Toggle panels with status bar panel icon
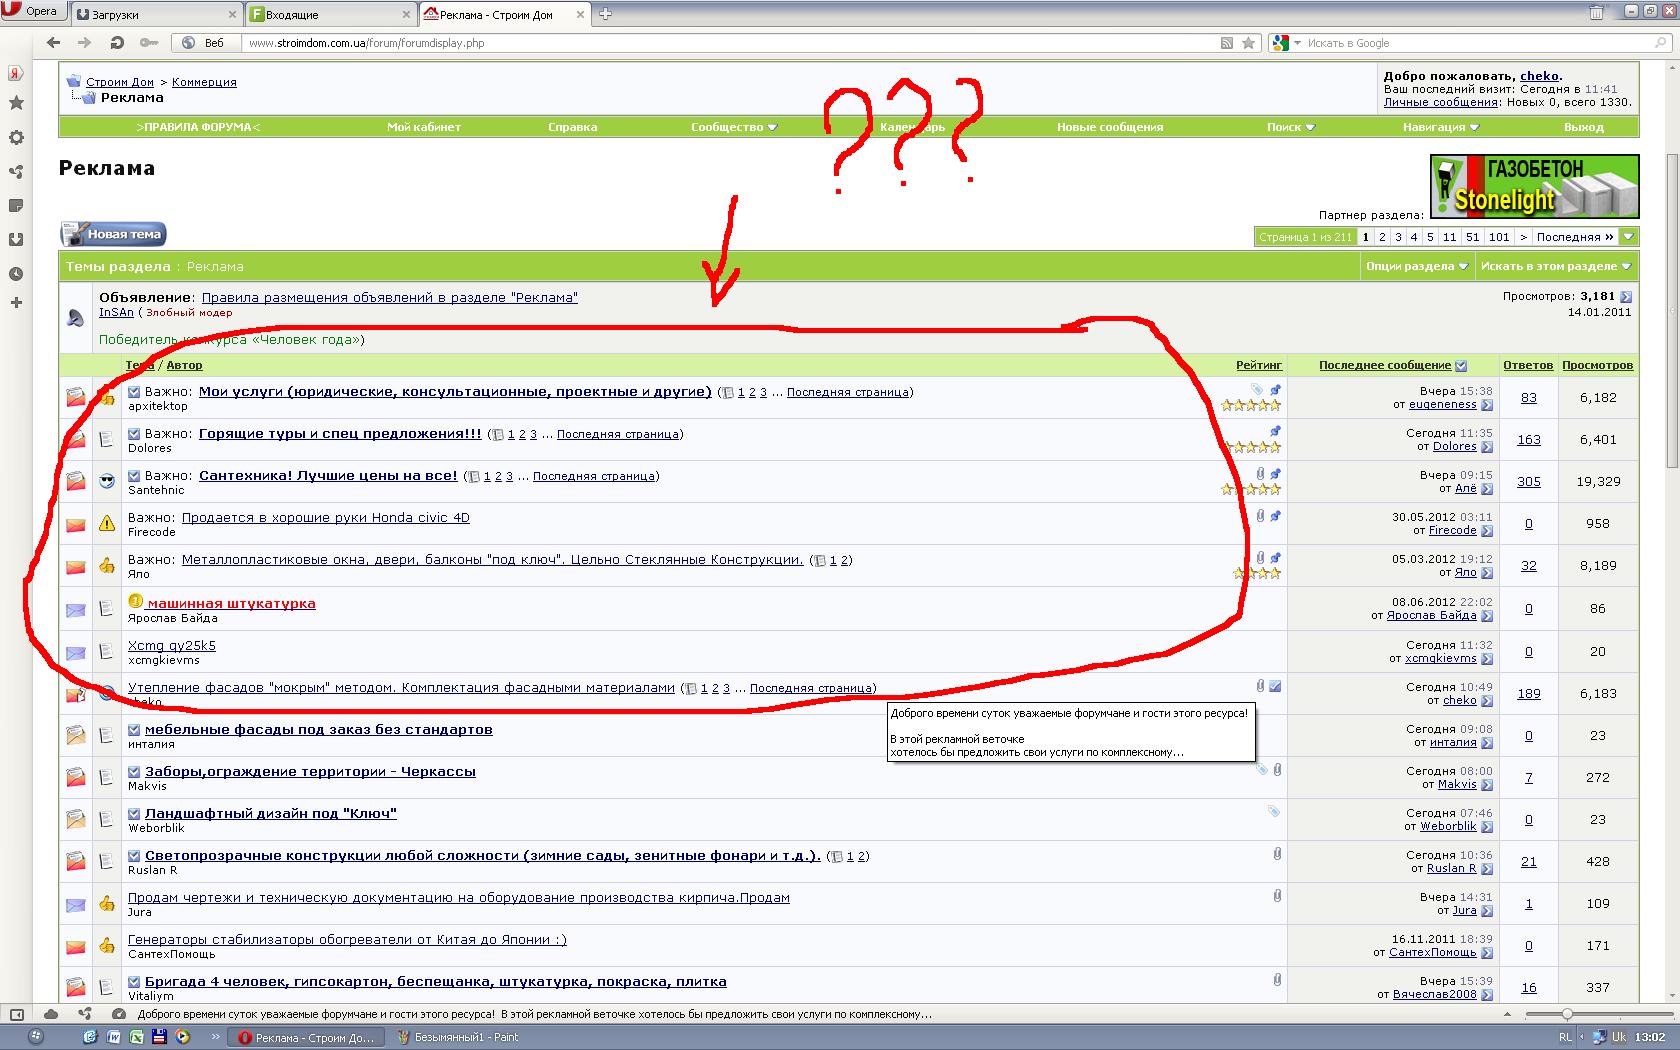 click(x=16, y=1013)
